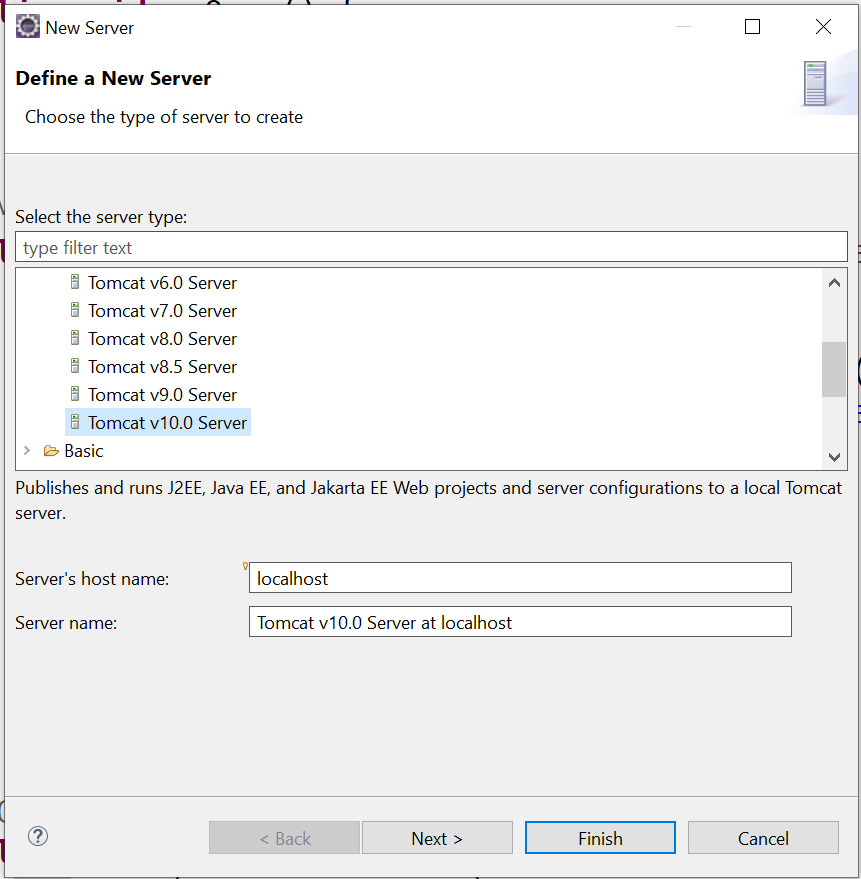Open the dialog help question mark icon
This screenshot has width=861, height=879.
(38, 836)
